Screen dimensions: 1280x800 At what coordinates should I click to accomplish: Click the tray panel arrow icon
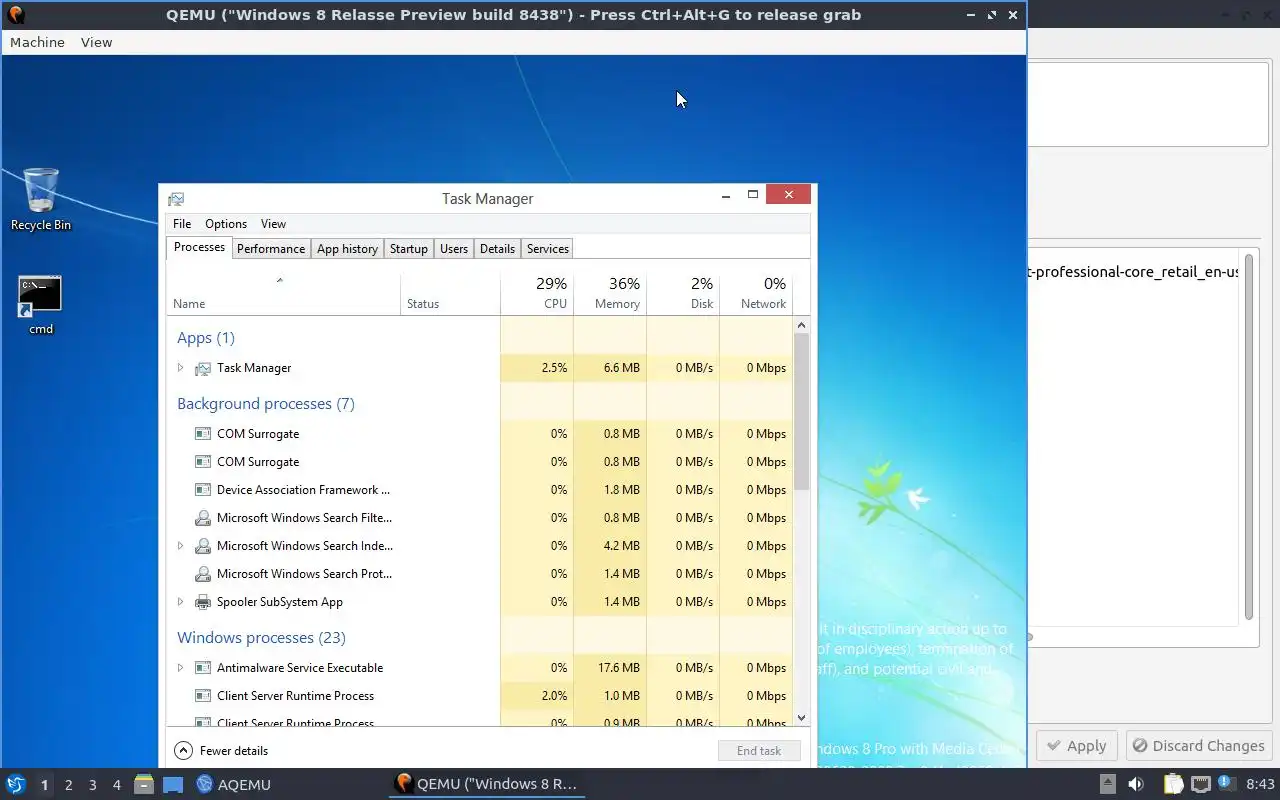click(1108, 784)
